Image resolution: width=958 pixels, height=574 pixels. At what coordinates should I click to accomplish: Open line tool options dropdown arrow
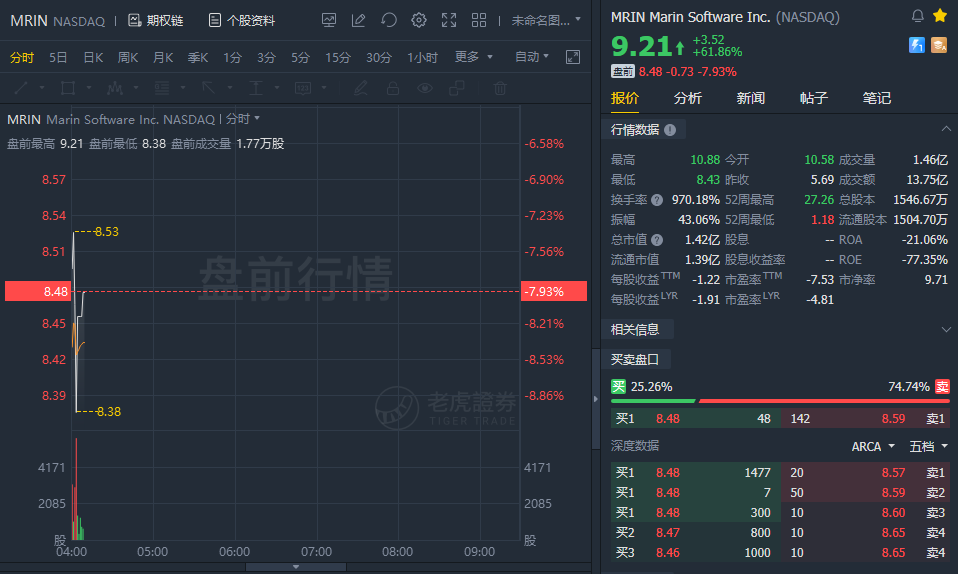[42, 89]
